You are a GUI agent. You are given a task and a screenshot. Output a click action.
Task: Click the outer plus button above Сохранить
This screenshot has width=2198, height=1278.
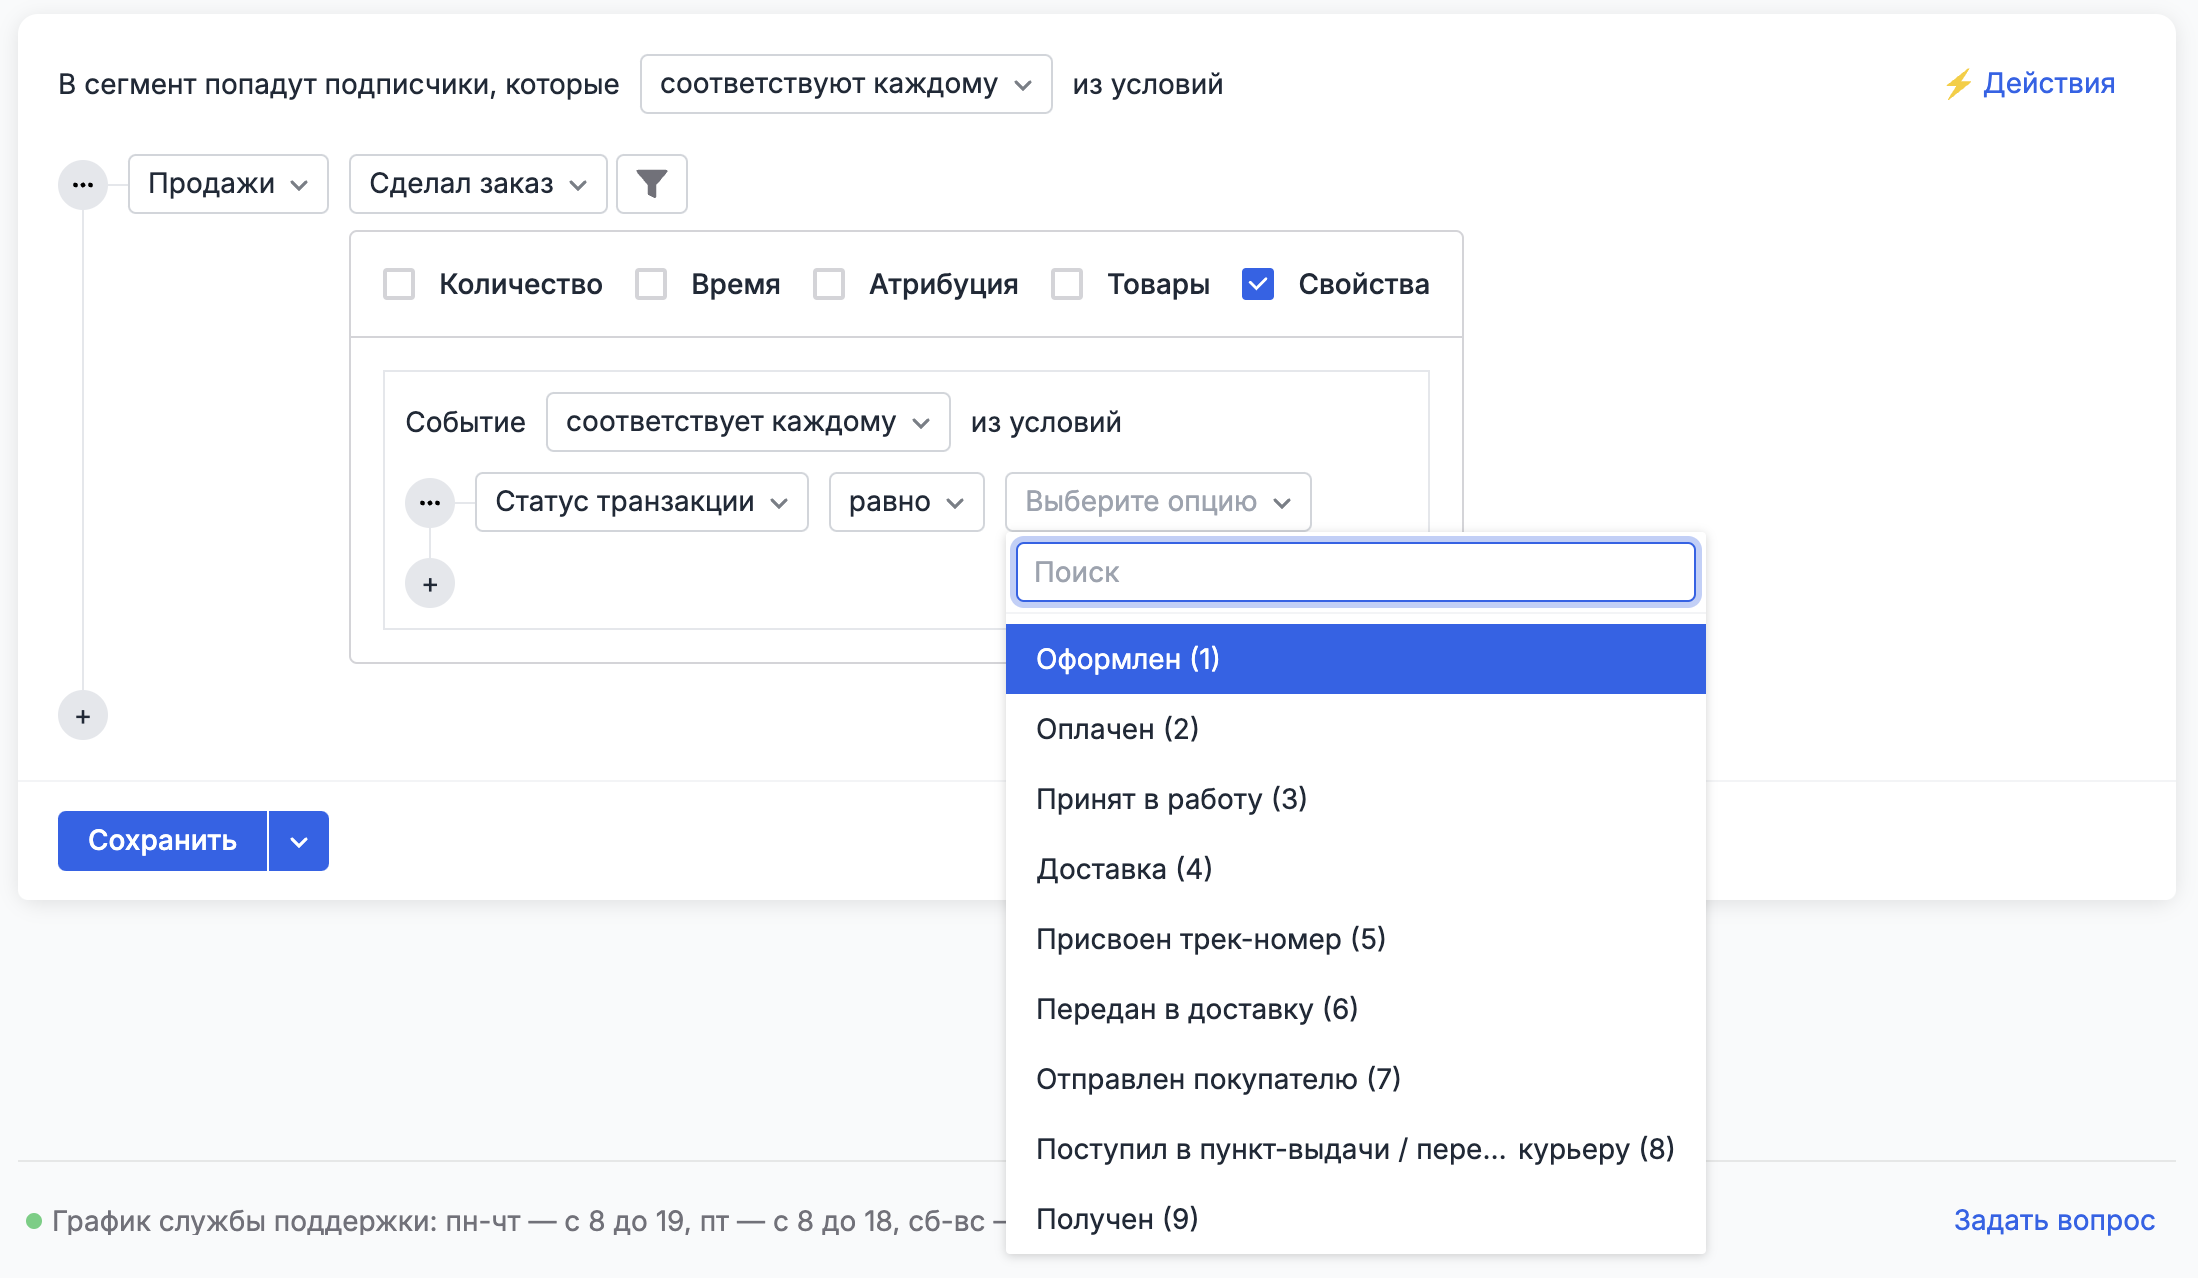83,716
